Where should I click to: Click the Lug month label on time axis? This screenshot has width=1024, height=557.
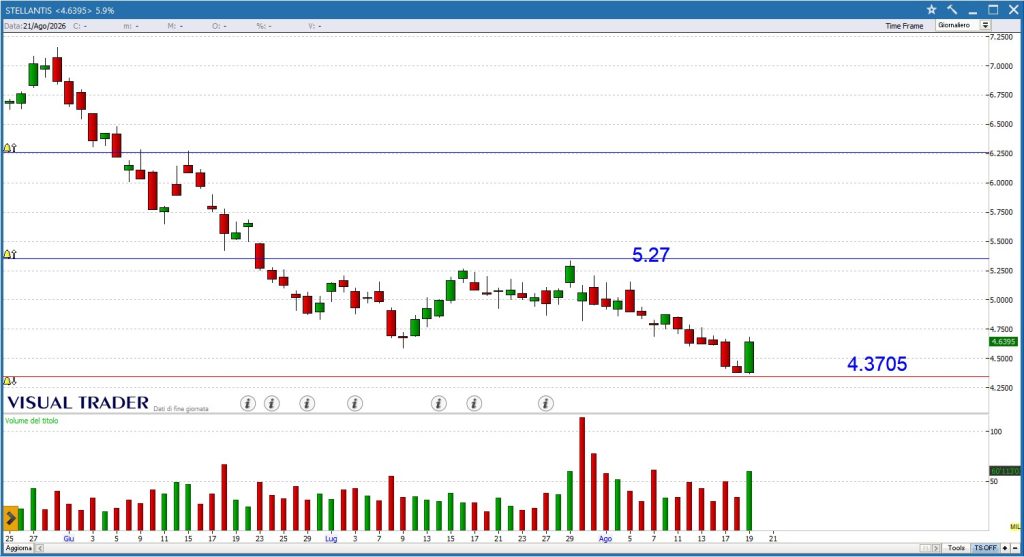[331, 539]
